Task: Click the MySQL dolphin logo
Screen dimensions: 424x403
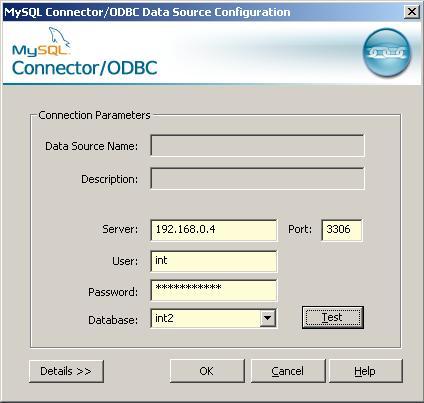Action: 41,42
